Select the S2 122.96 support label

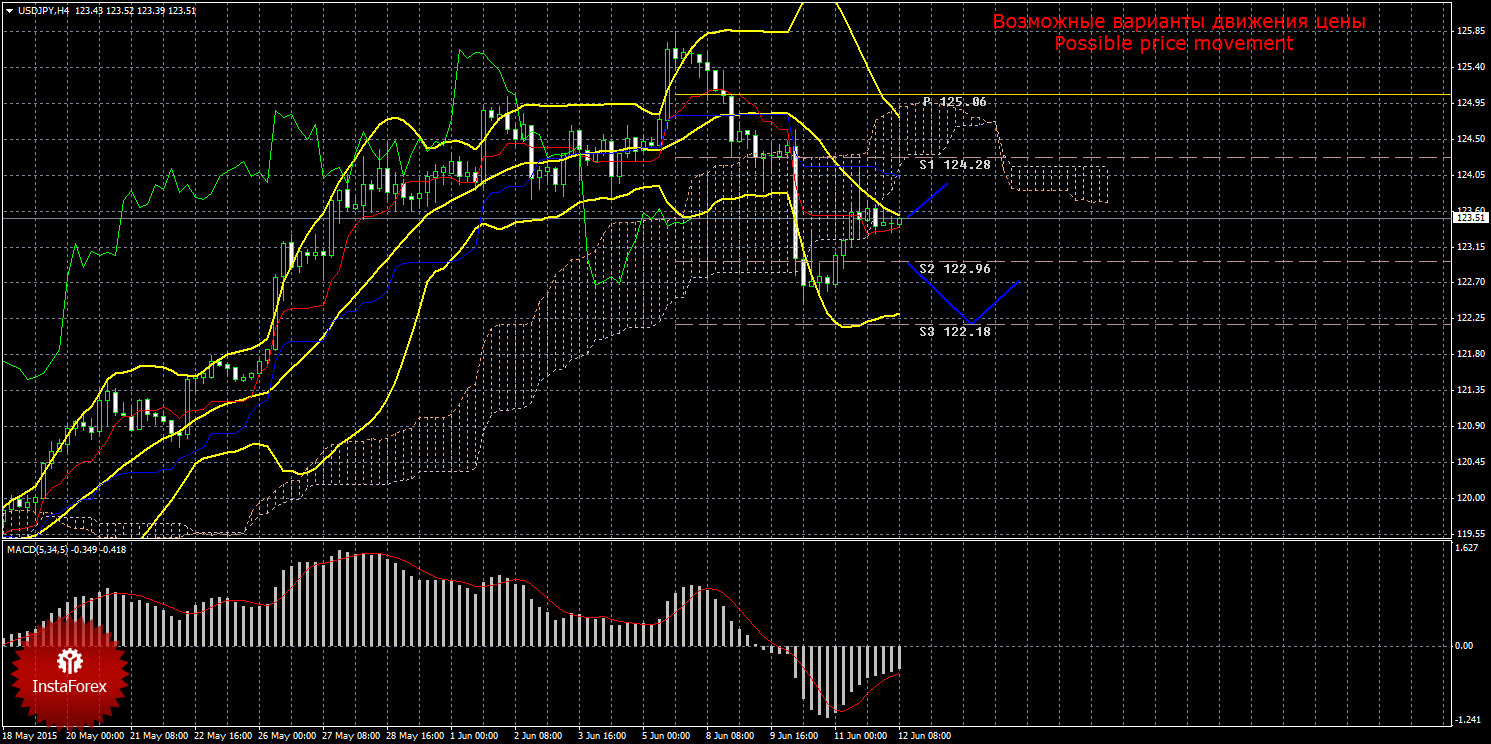[954, 269]
